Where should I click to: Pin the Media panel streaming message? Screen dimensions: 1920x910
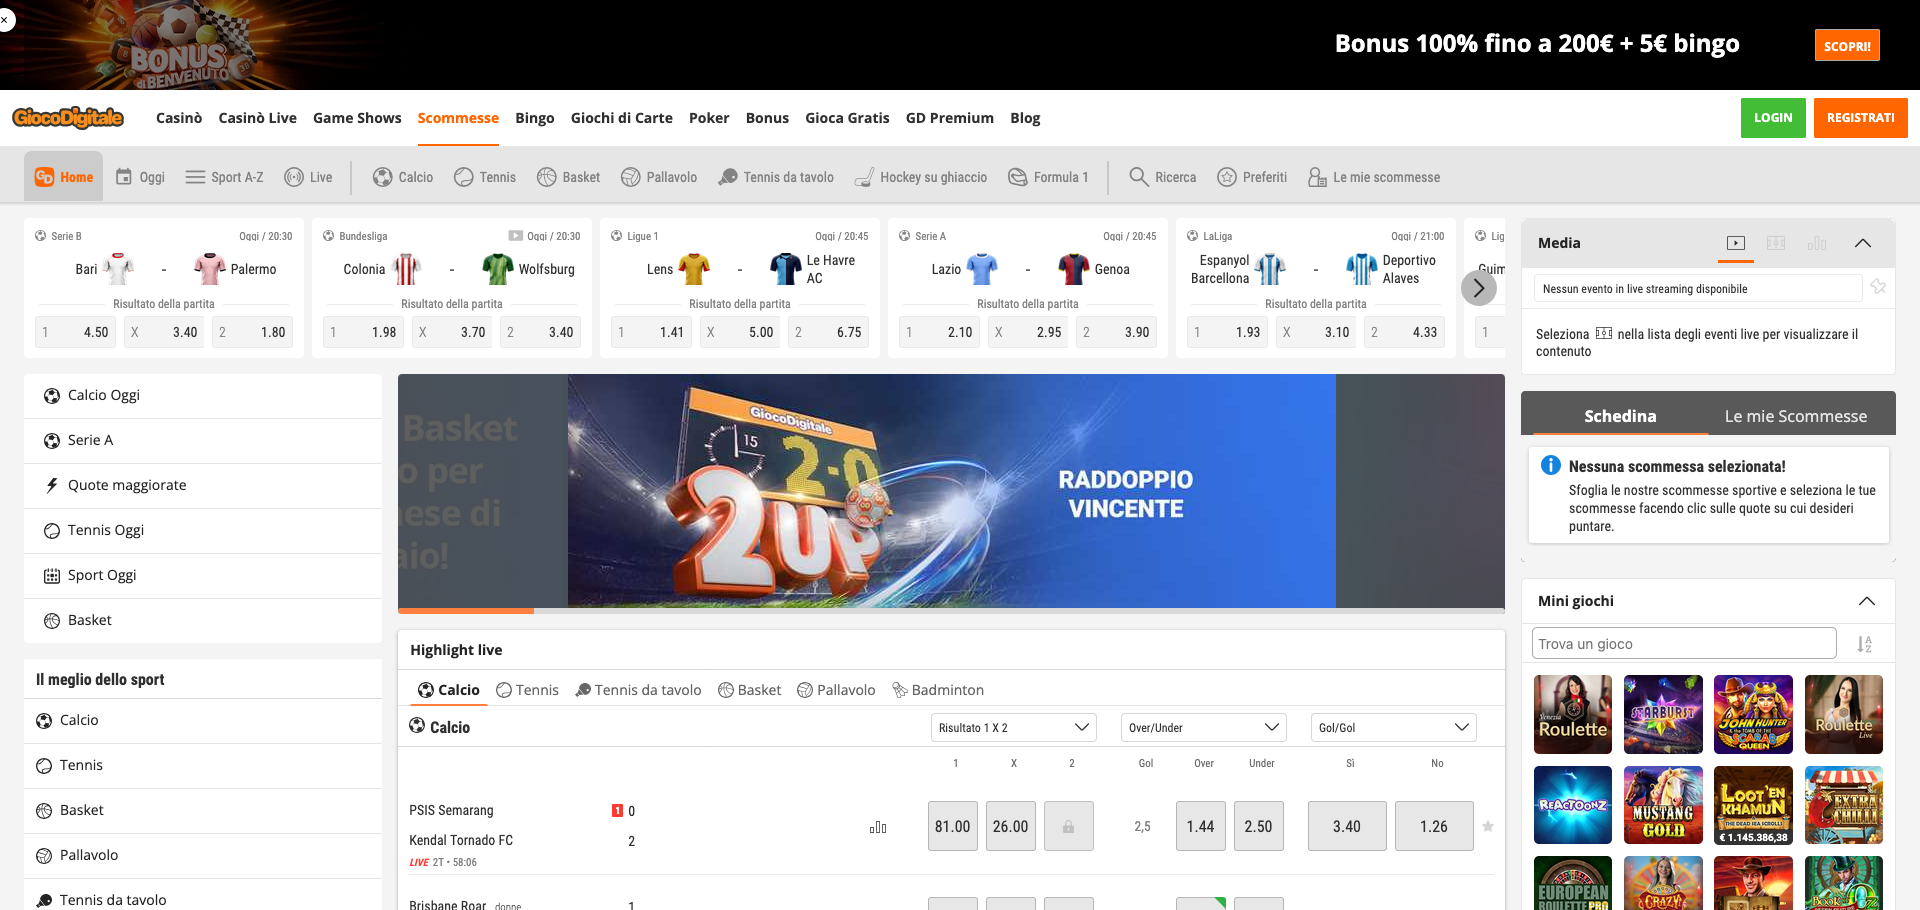click(x=1878, y=288)
